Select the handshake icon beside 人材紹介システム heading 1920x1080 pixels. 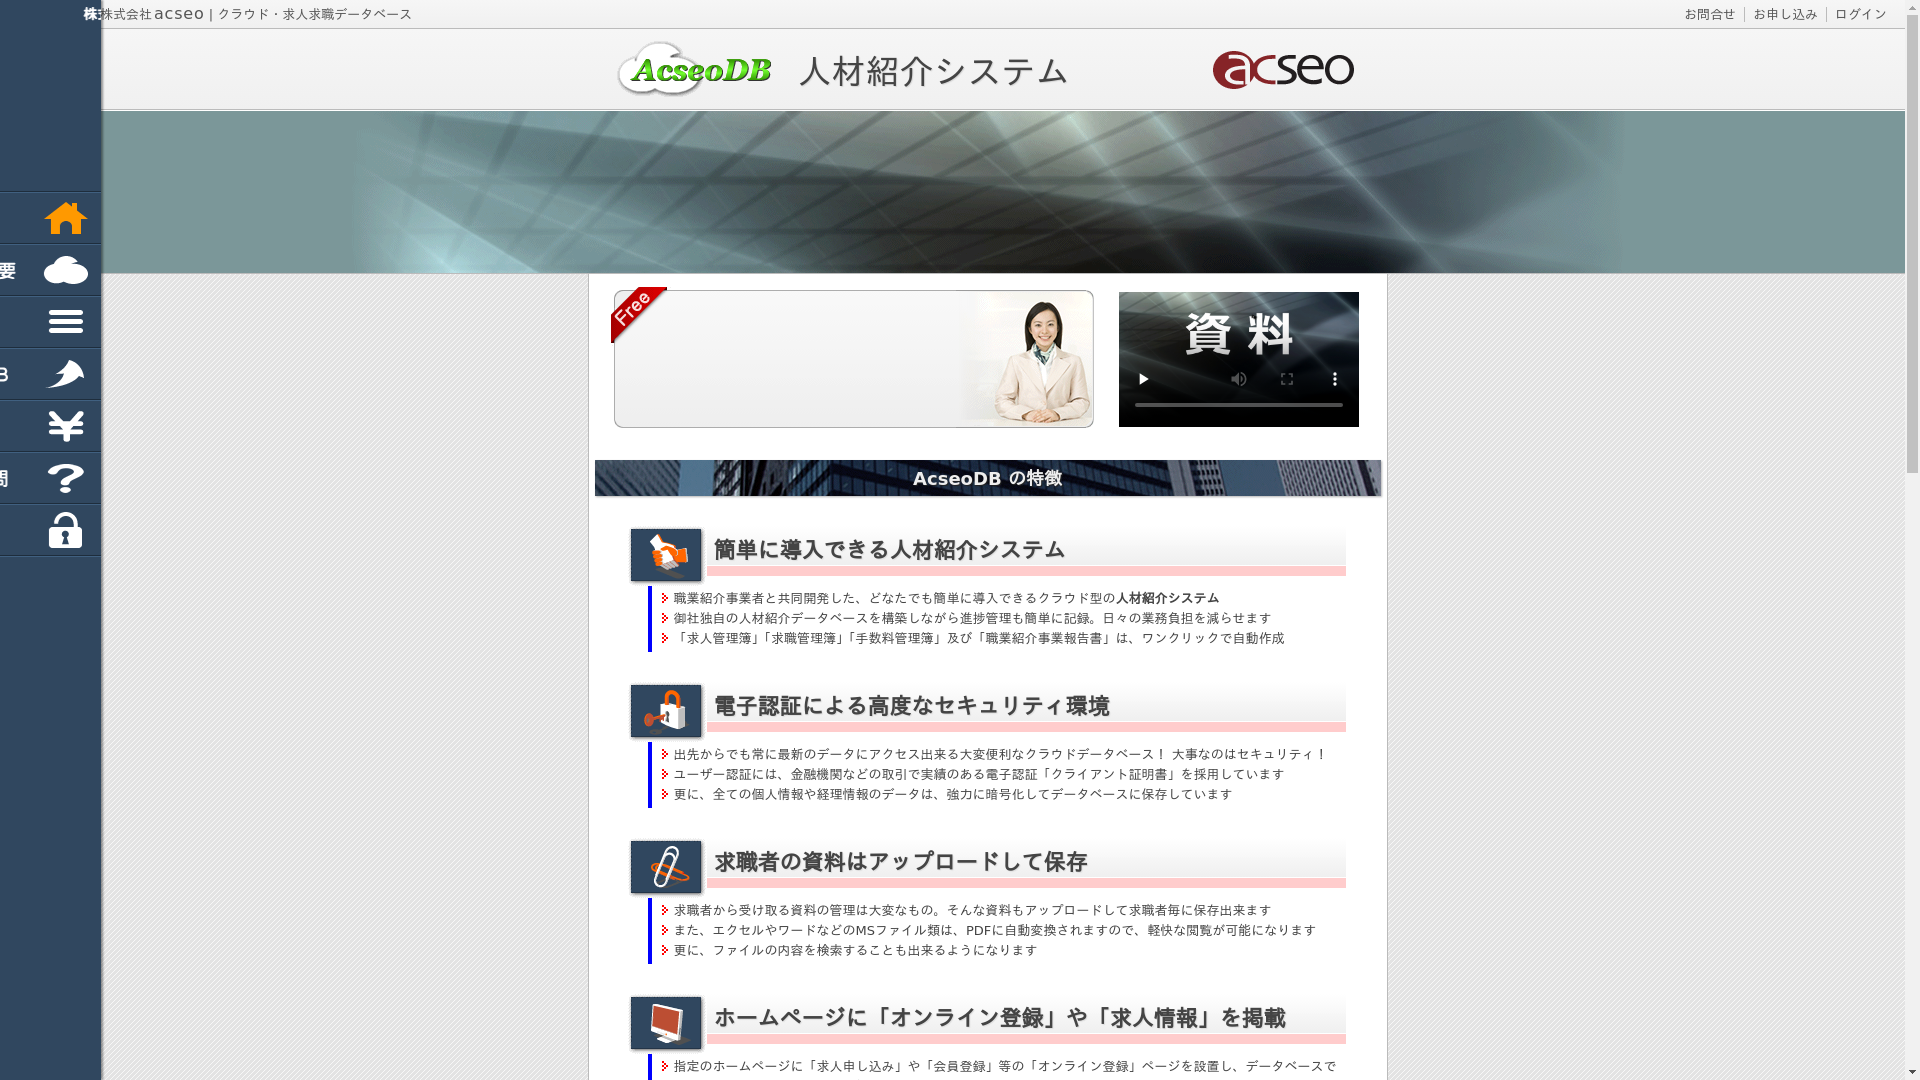[666, 555]
